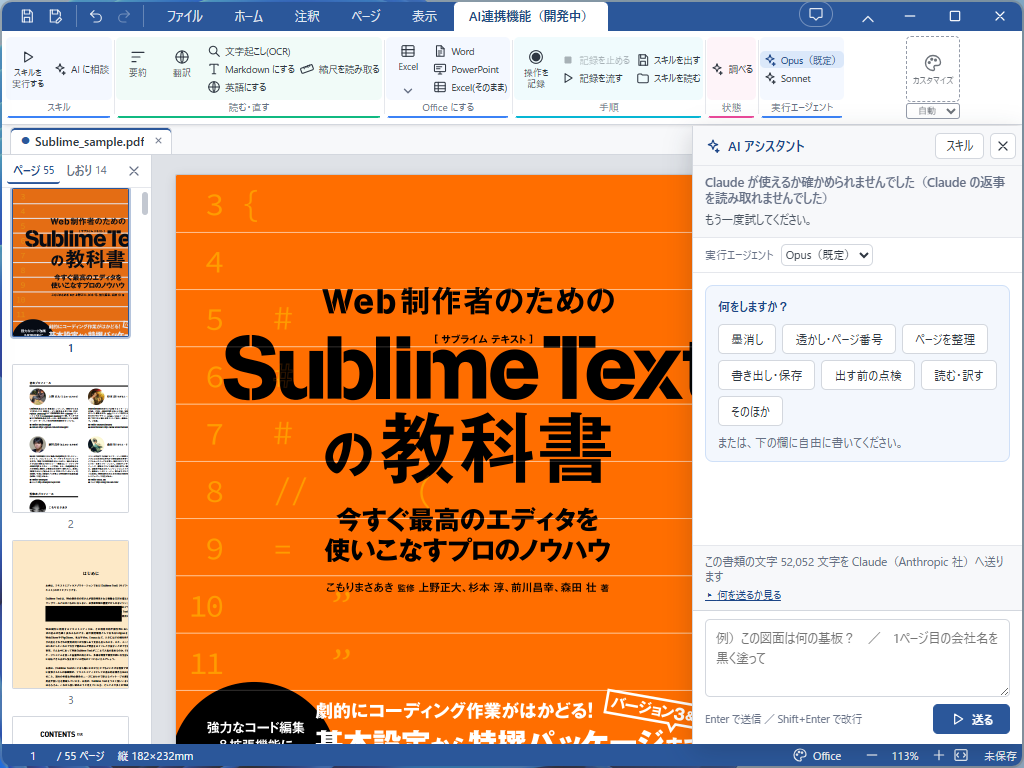This screenshot has width=1024, height=768.
Task: Open the カスタマイズ palette
Action: pos(933,69)
